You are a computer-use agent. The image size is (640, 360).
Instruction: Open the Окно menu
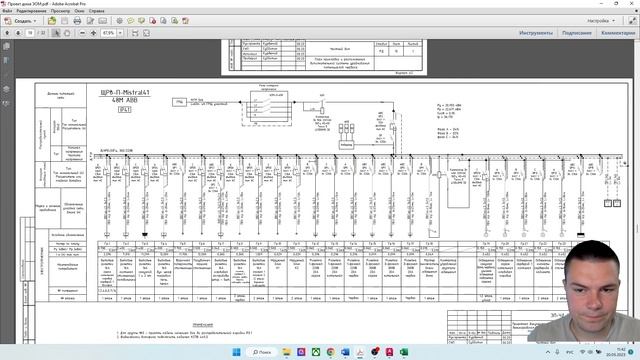(x=79, y=11)
